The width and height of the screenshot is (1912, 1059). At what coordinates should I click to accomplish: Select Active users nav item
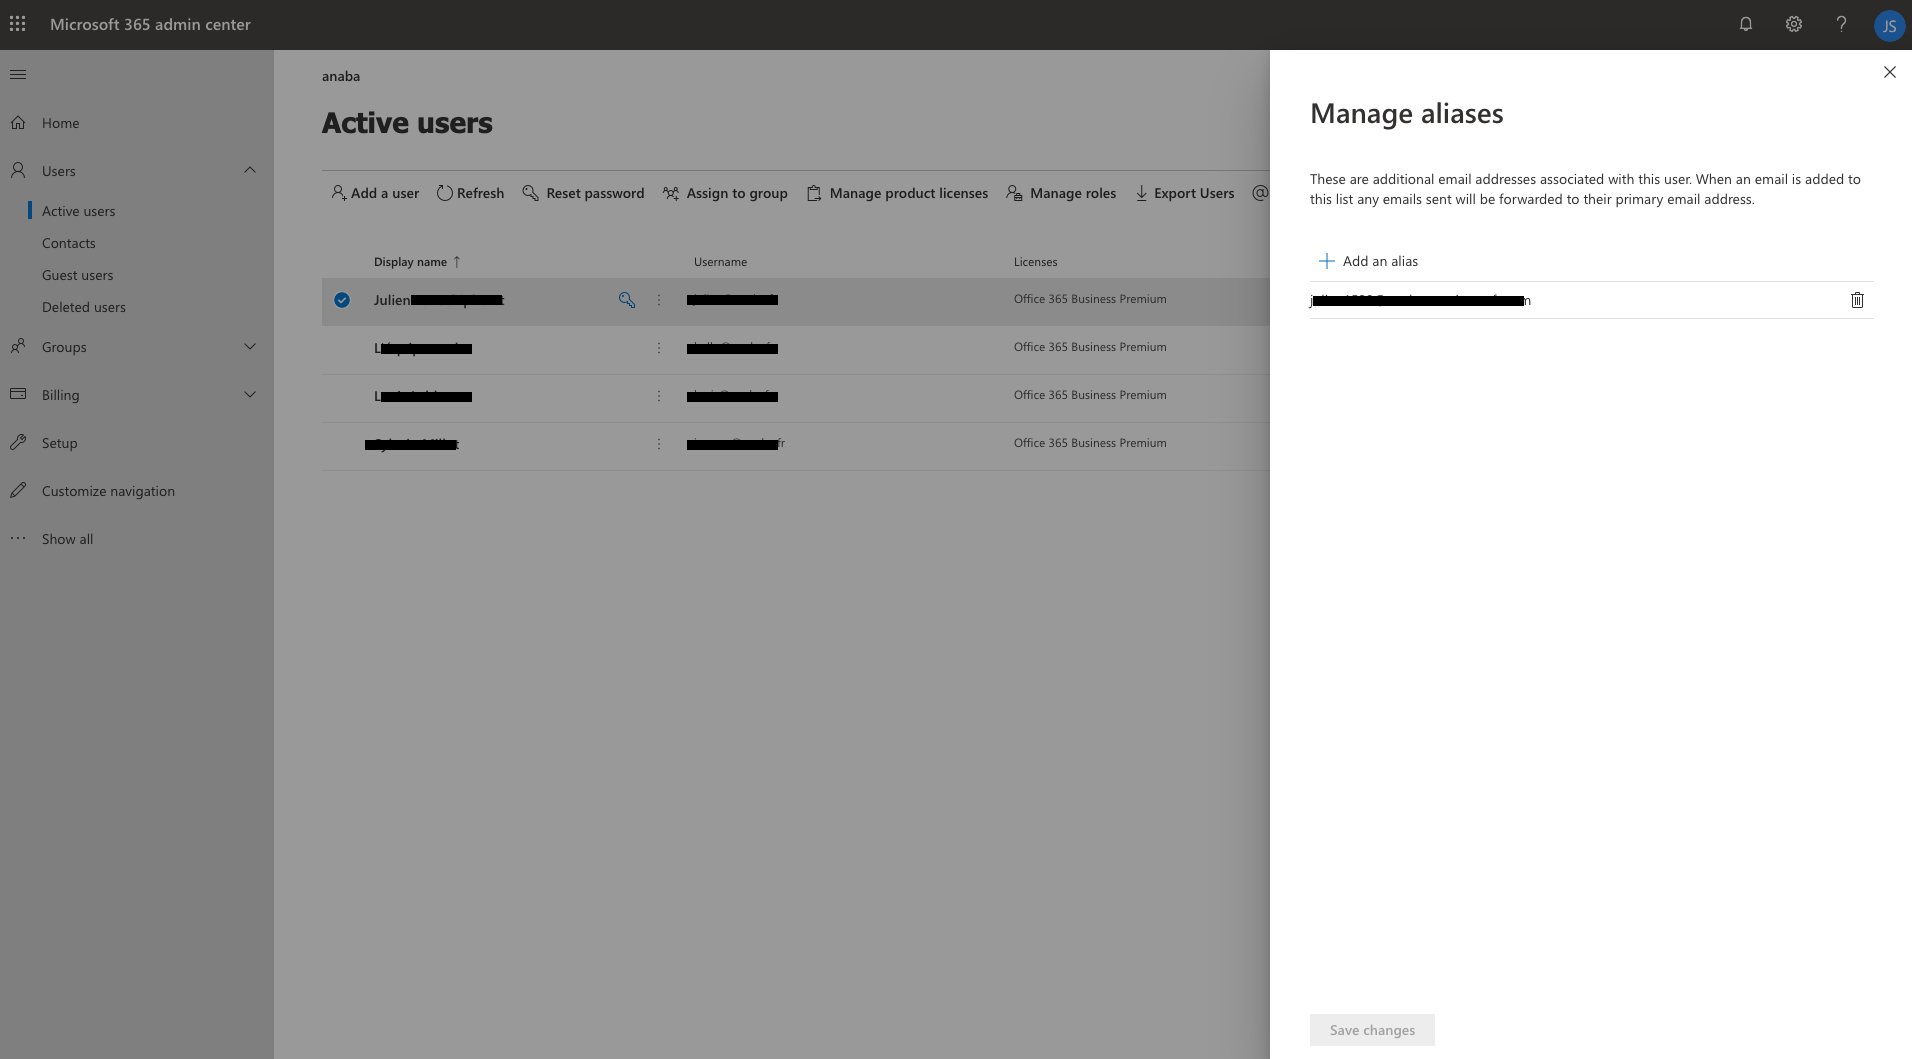[x=78, y=211]
